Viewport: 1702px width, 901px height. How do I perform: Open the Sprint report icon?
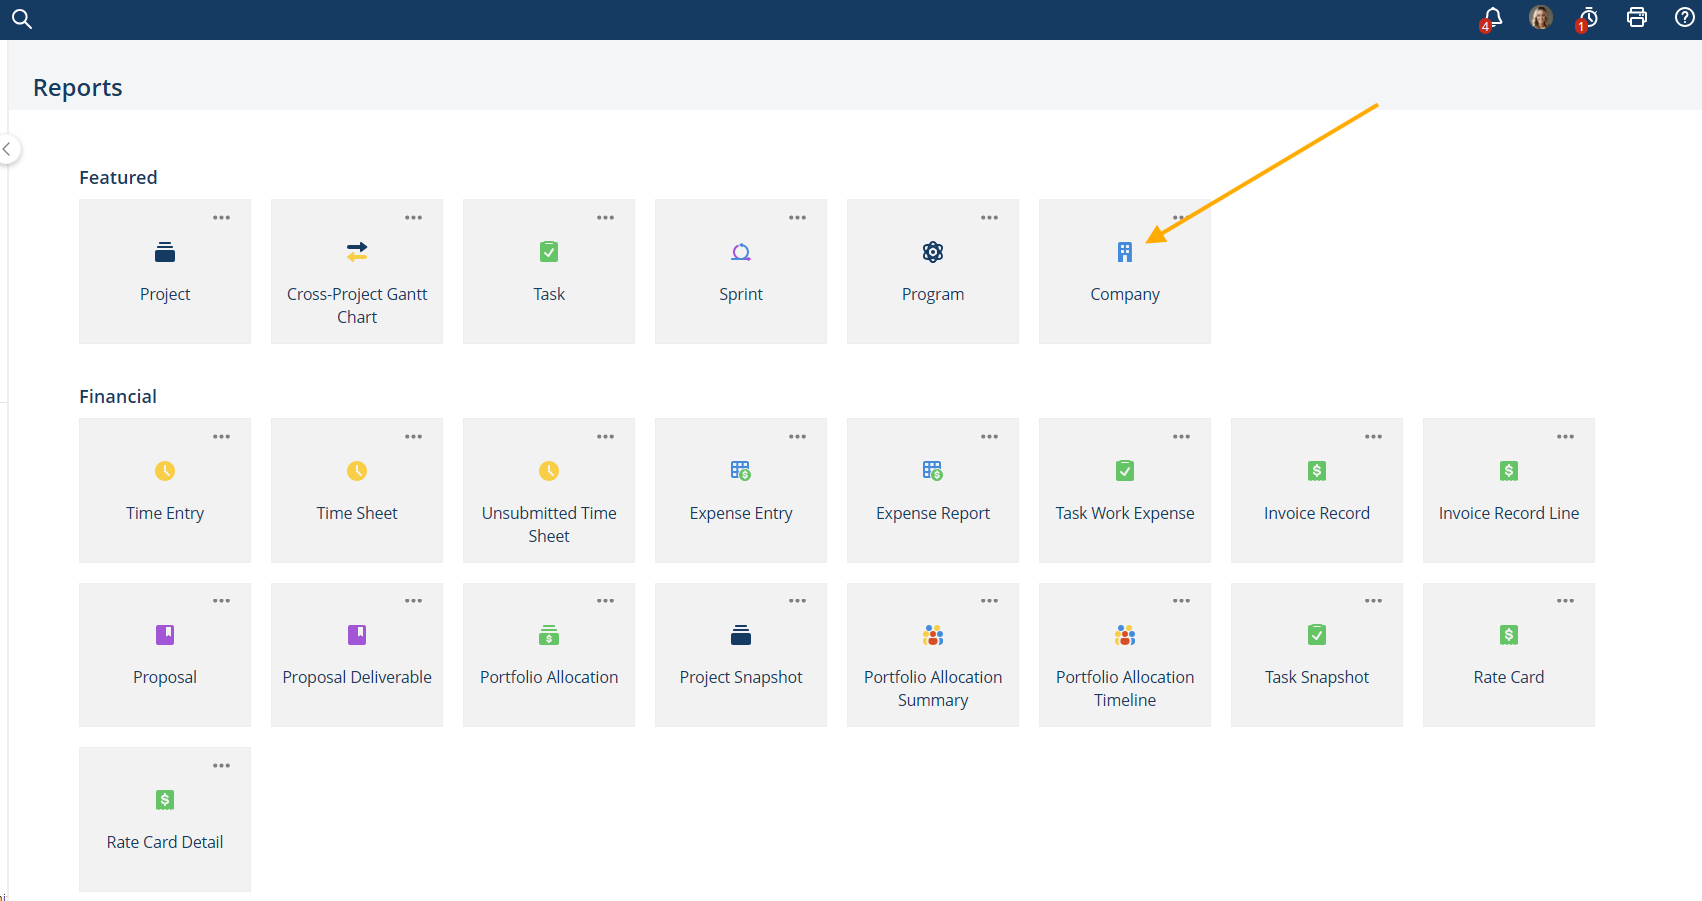tap(741, 252)
